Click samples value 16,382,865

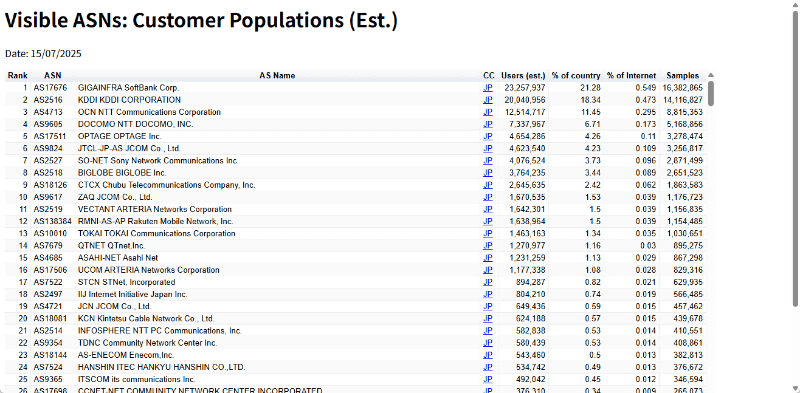tap(683, 88)
